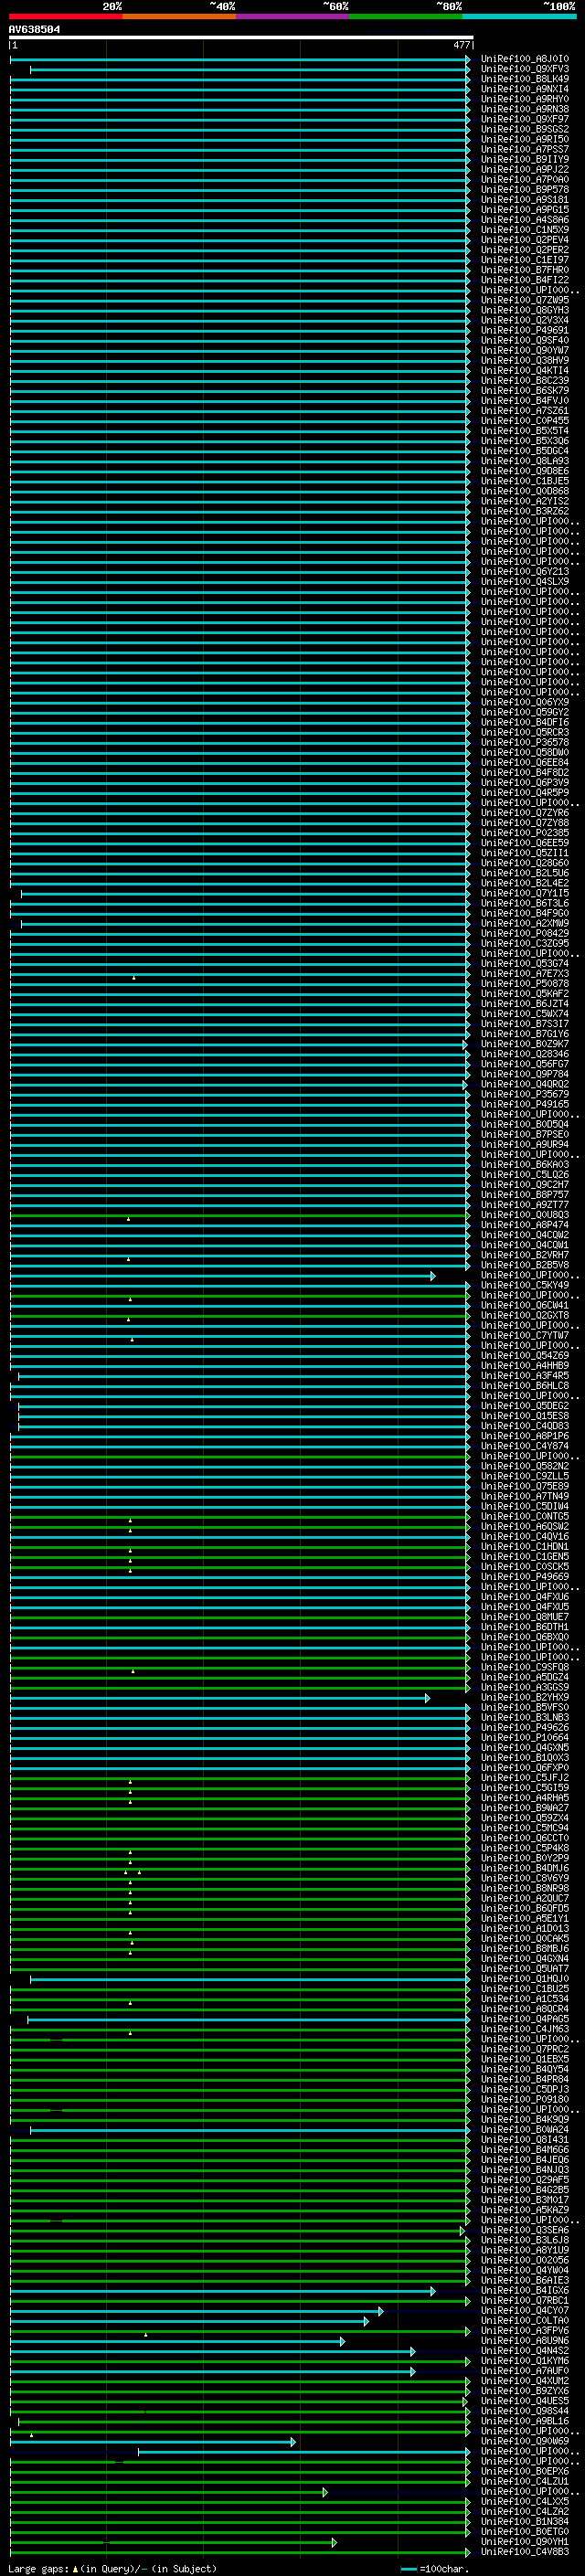Click the green ~80% identity legend segment
This screenshot has height=2576, width=585.
coord(406,17)
